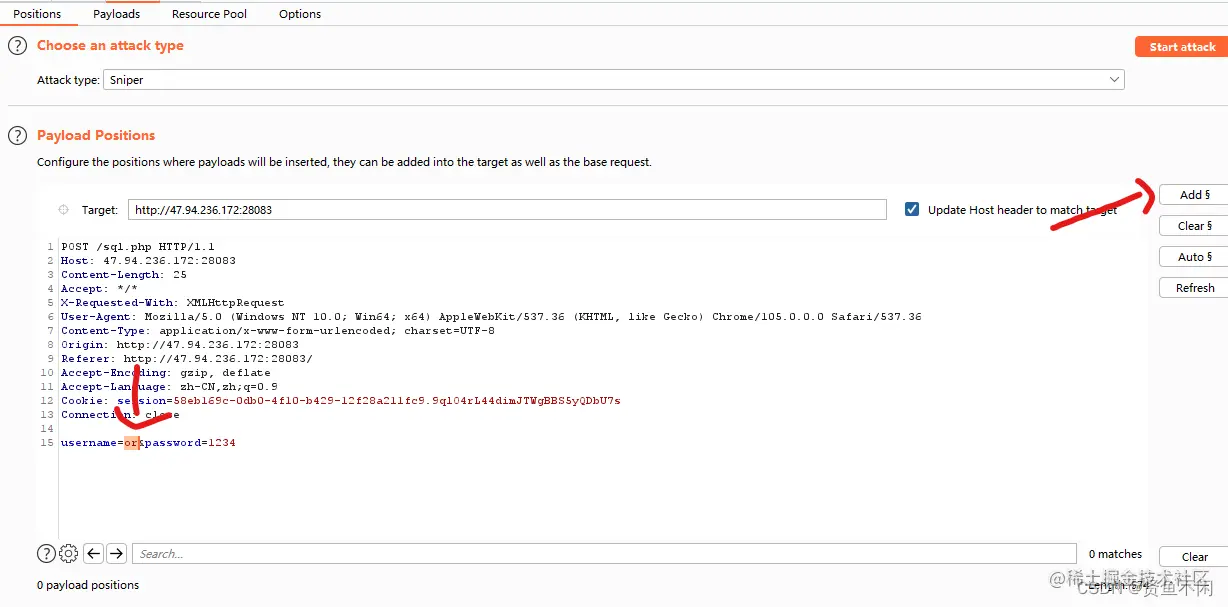Click the POST /sql.php HTTP/1.1 line
The height and width of the screenshot is (607, 1228).
coord(138,247)
